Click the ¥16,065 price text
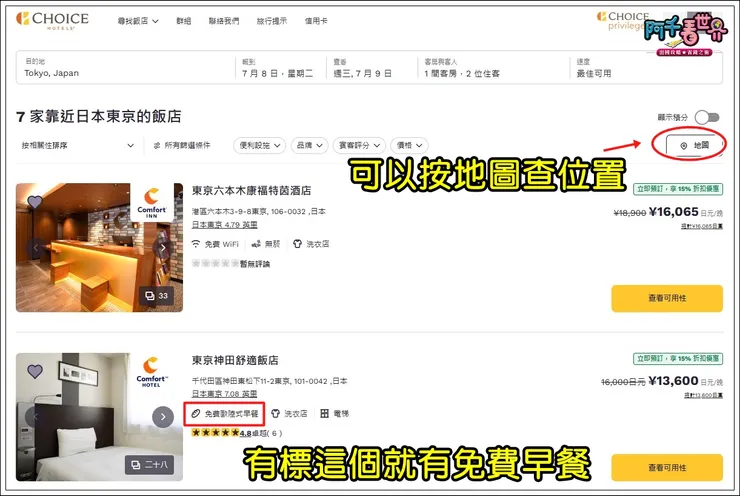740x496 pixels. (x=673, y=212)
